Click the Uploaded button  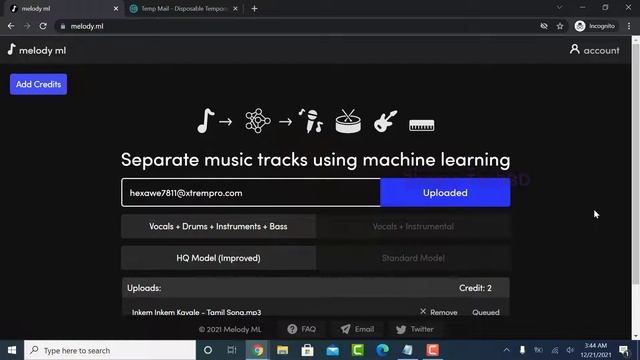[445, 193]
